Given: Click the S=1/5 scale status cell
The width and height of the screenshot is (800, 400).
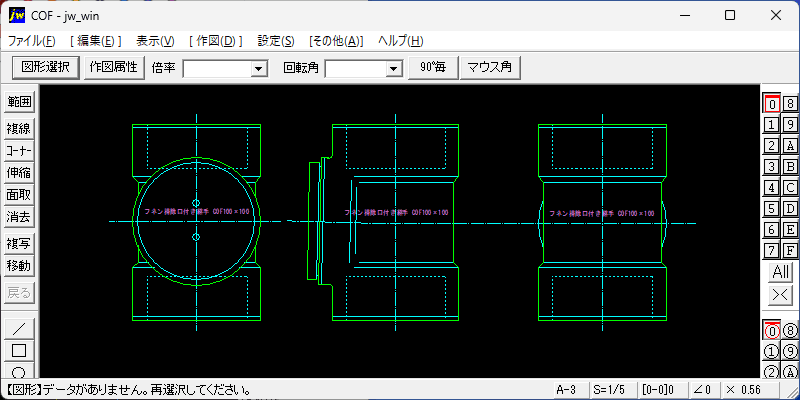Looking at the screenshot, I should [613, 390].
